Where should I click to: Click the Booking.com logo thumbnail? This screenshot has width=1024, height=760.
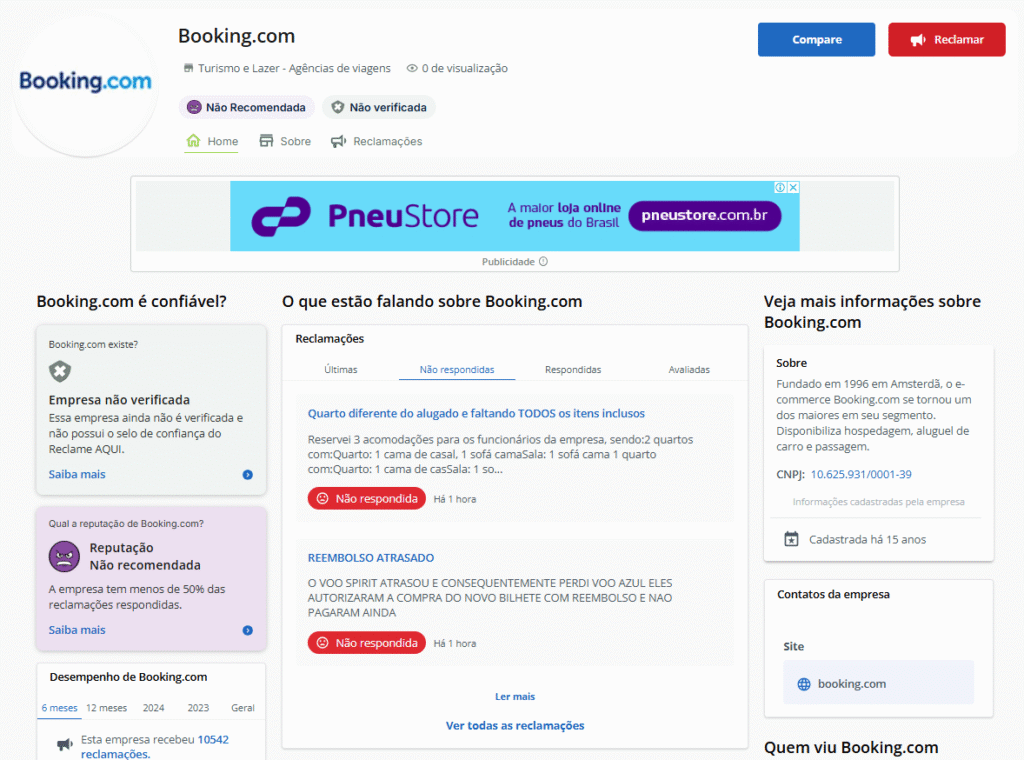pyautogui.click(x=86, y=83)
